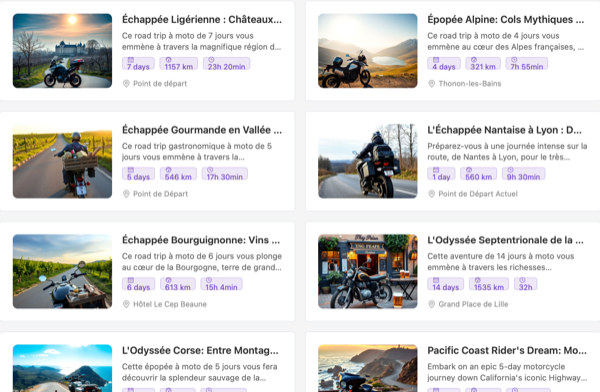Click the clock icon in 9h 30min badge
The image size is (600, 392).
pos(510,170)
